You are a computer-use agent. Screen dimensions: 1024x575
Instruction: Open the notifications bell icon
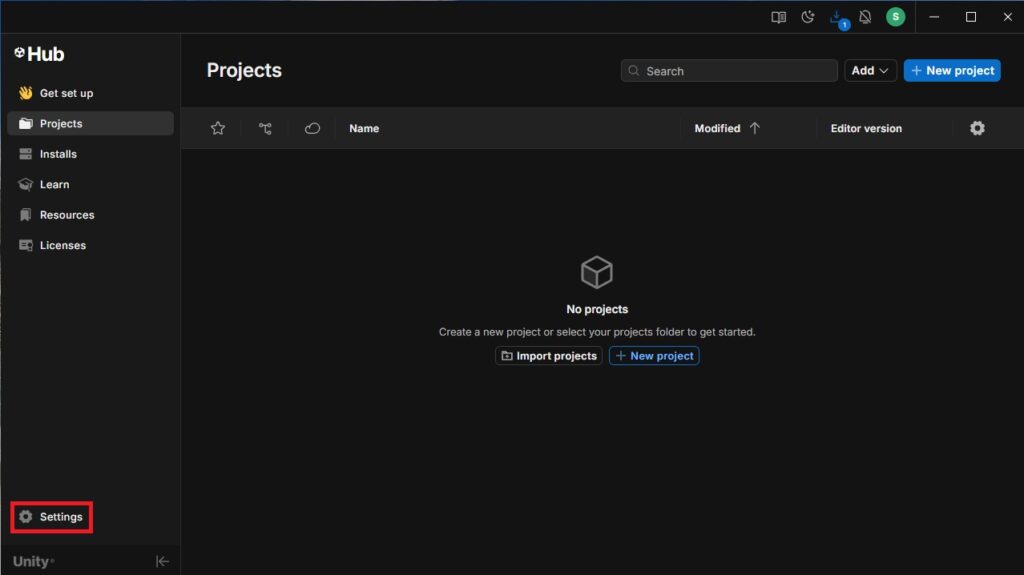coord(865,17)
